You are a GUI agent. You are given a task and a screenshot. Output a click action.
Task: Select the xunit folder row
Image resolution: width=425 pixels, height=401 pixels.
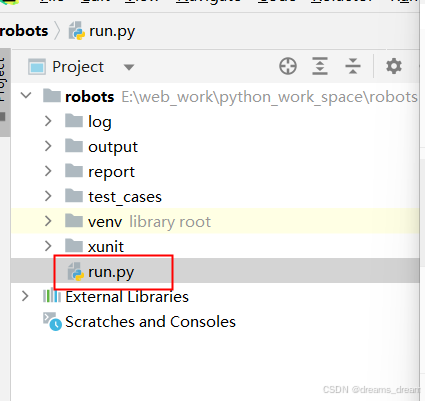coord(215,246)
